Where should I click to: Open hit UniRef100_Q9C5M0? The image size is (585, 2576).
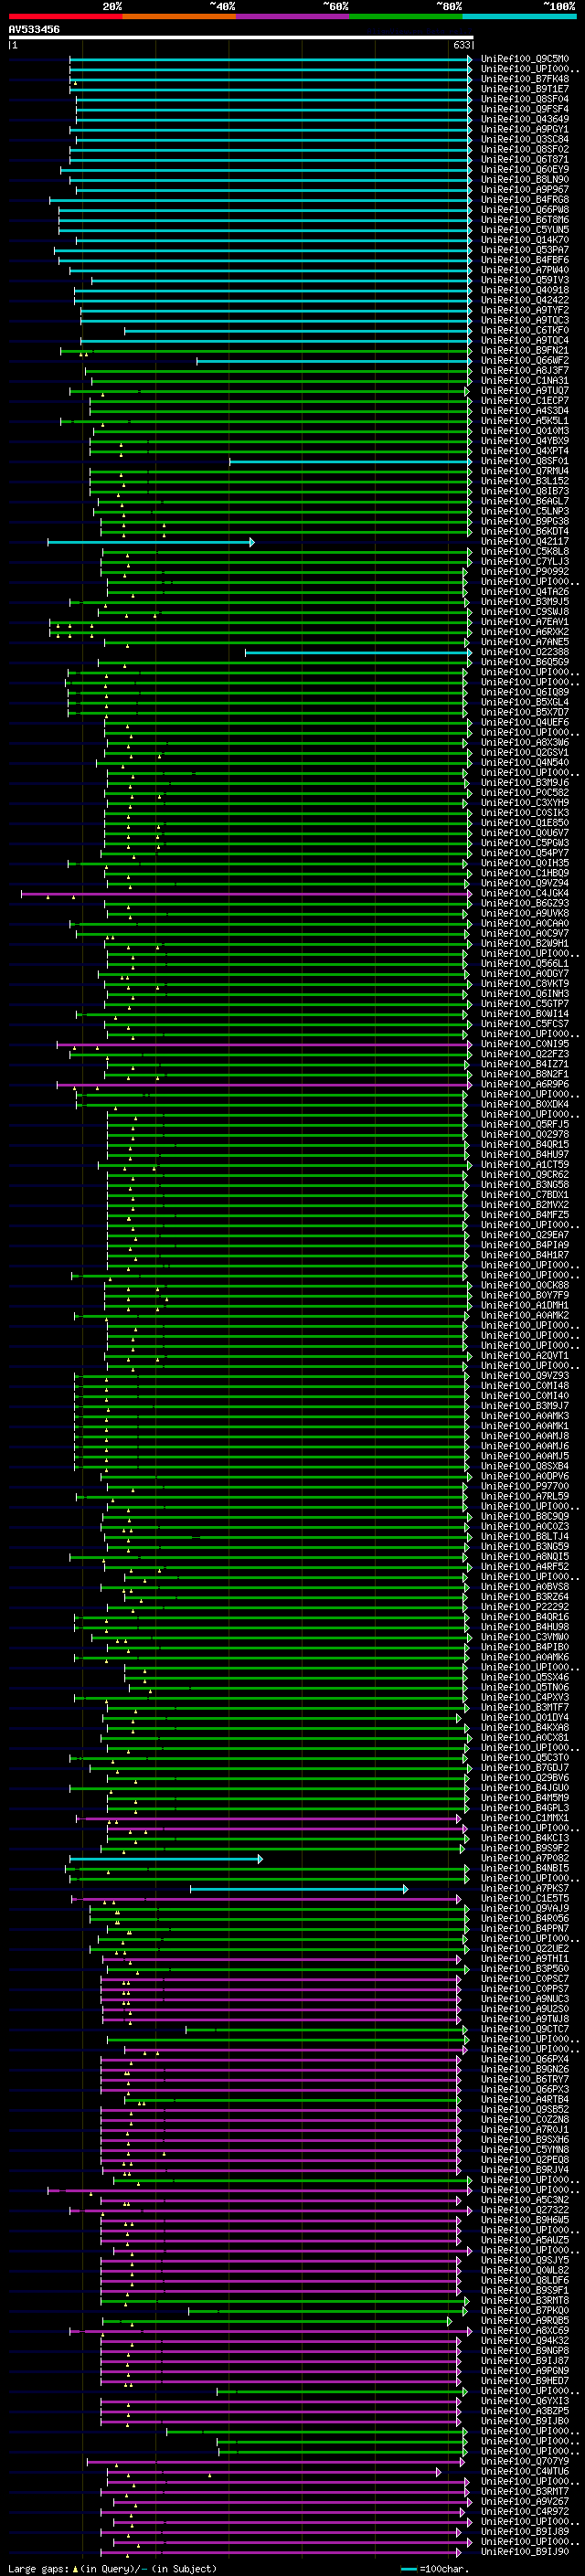click(x=525, y=59)
